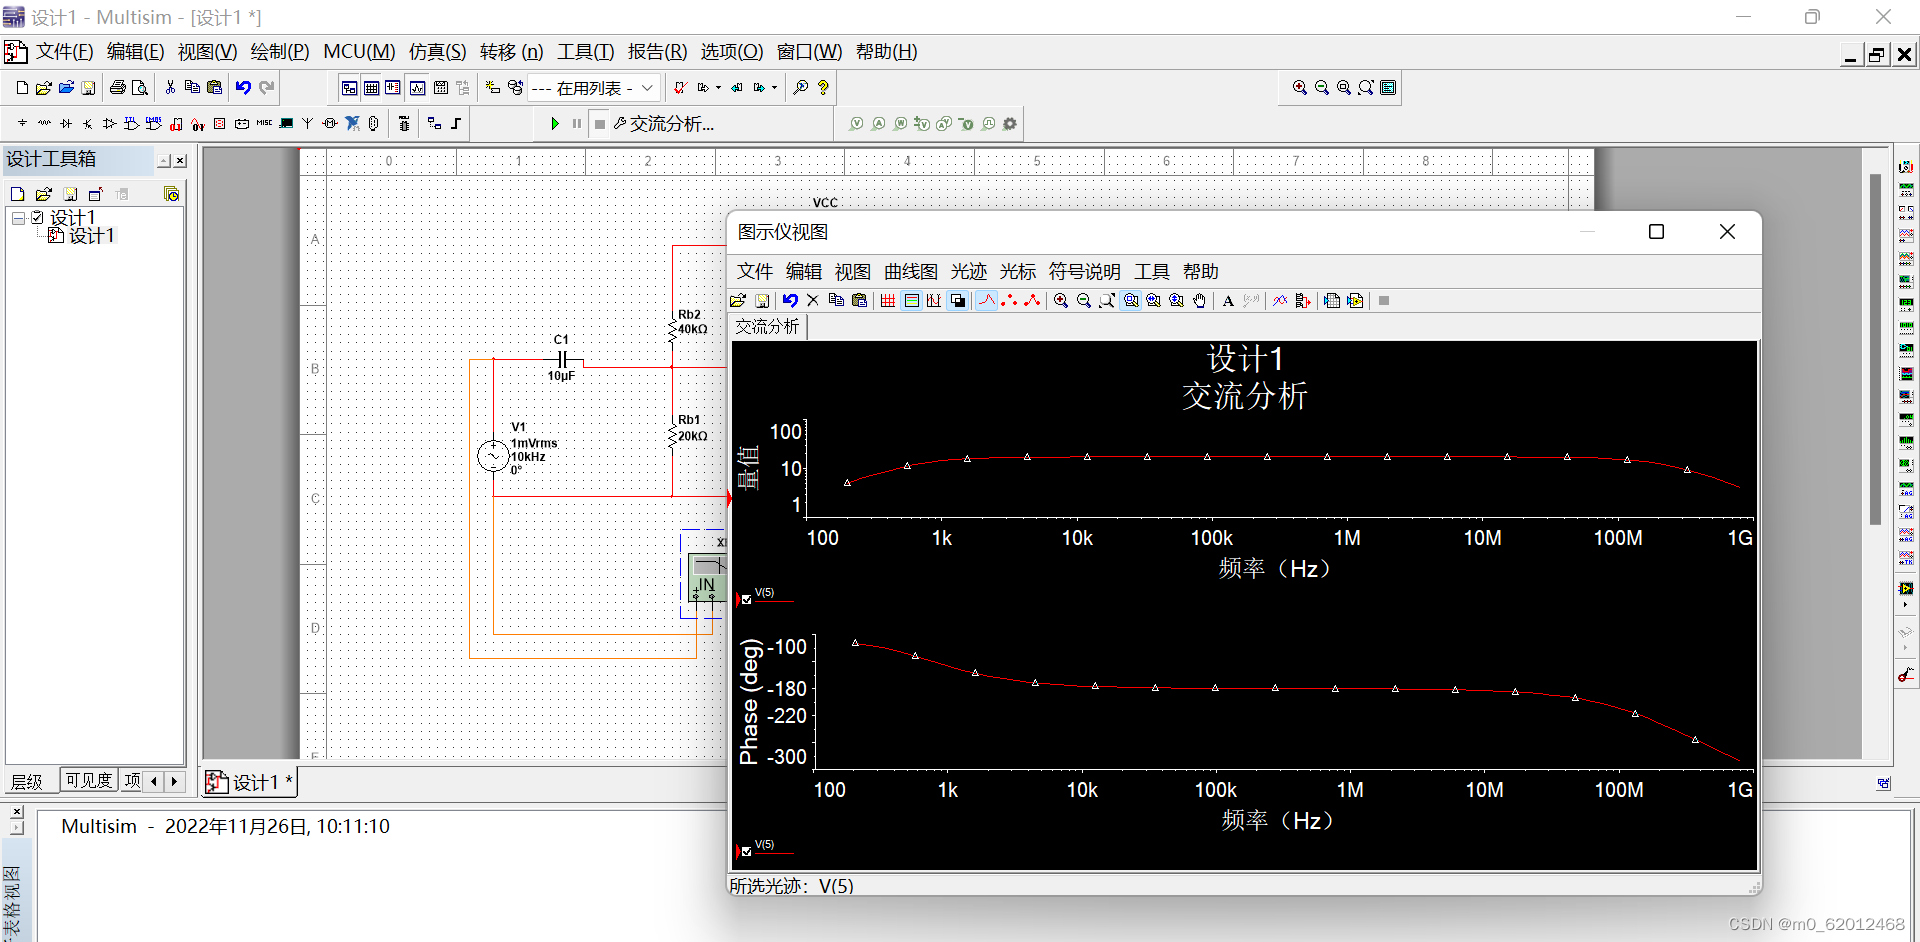
Task: Open the Basic resistor component group
Action: click(44, 123)
